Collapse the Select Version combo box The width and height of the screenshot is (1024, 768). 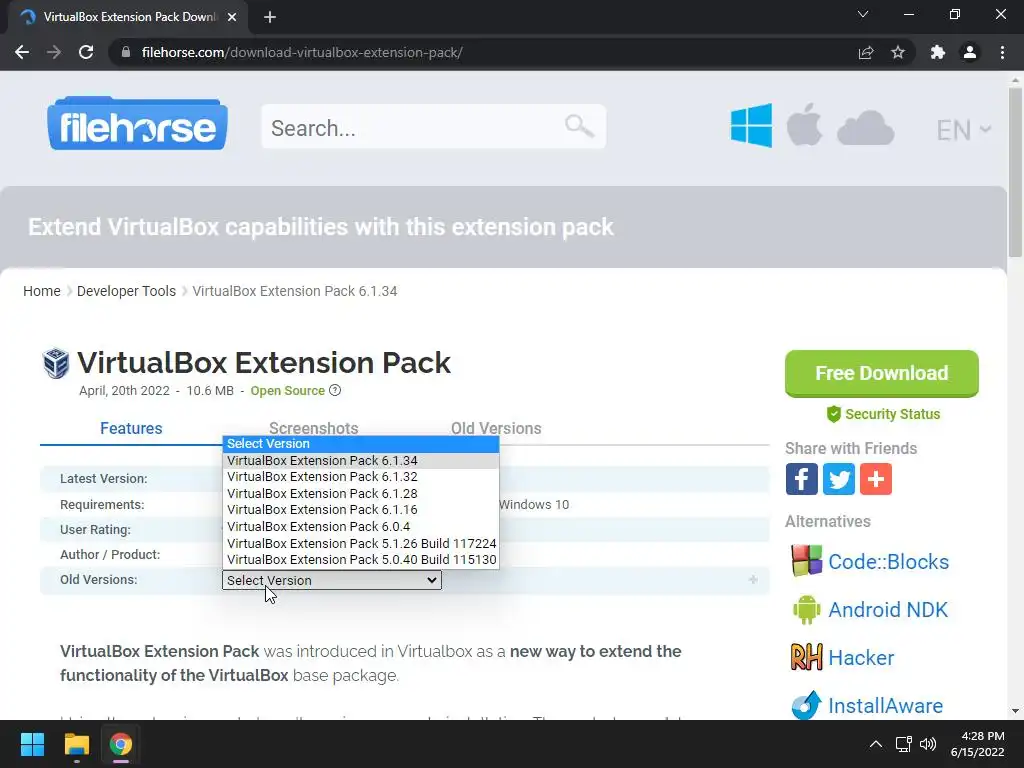[332, 580]
